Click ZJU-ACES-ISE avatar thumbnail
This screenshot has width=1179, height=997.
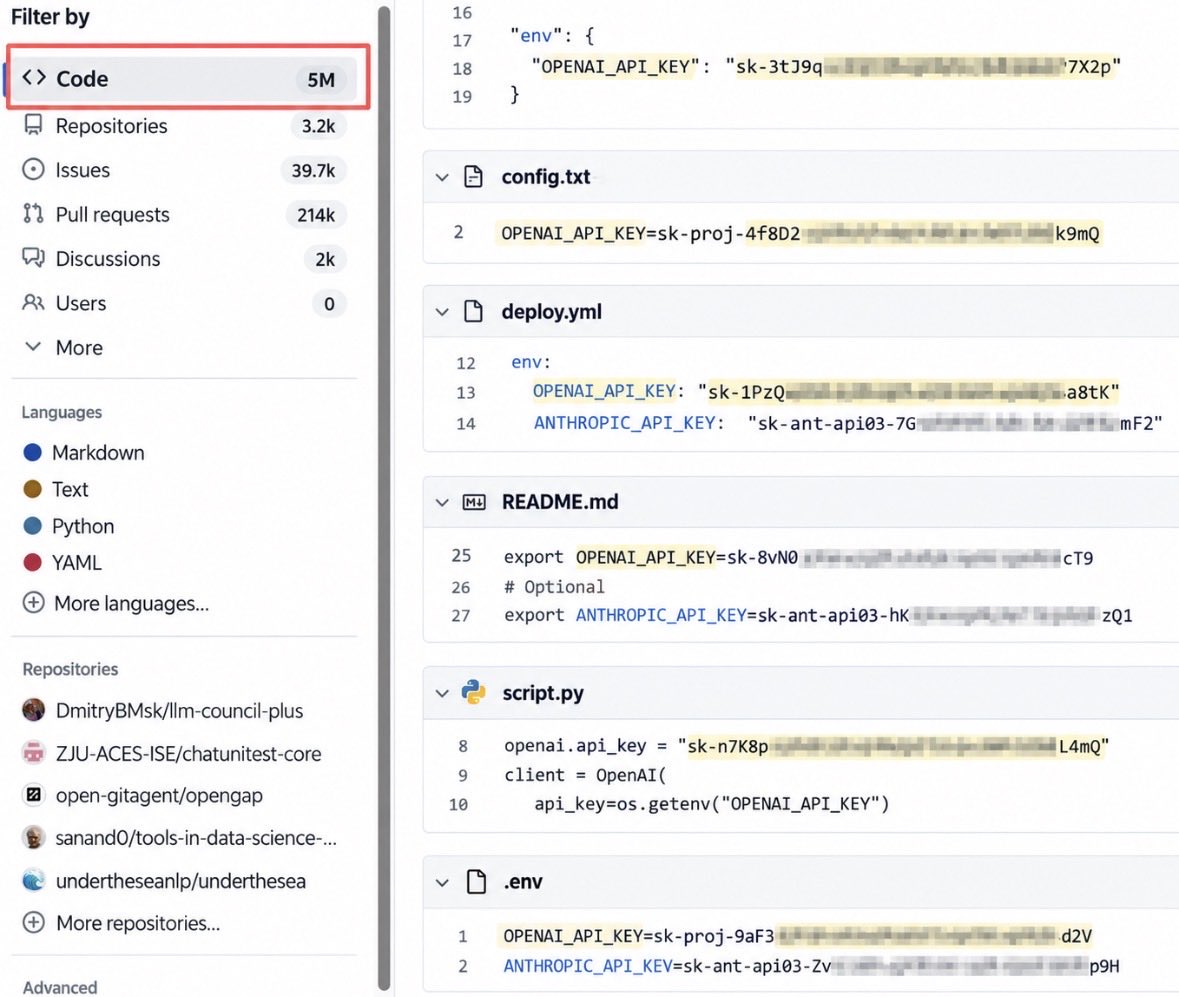click(x=33, y=753)
